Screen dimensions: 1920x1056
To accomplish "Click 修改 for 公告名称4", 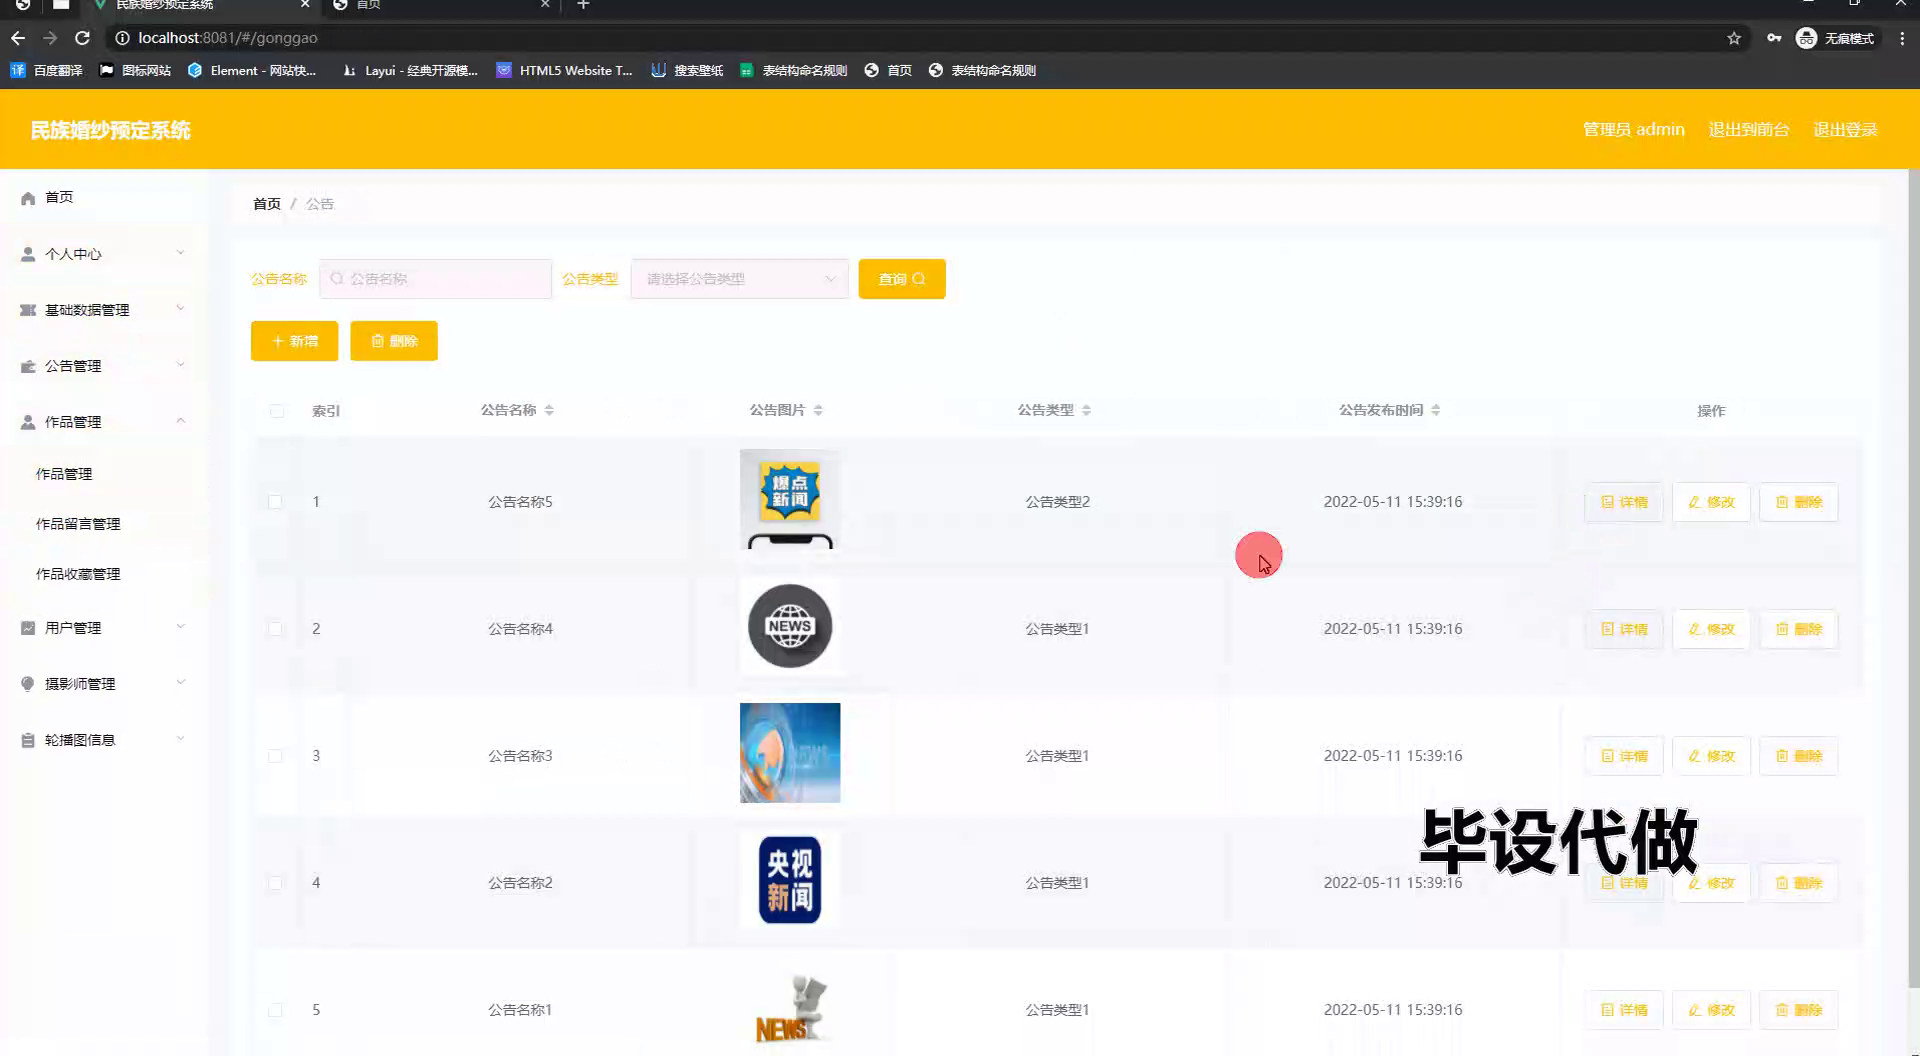I will pyautogui.click(x=1712, y=629).
